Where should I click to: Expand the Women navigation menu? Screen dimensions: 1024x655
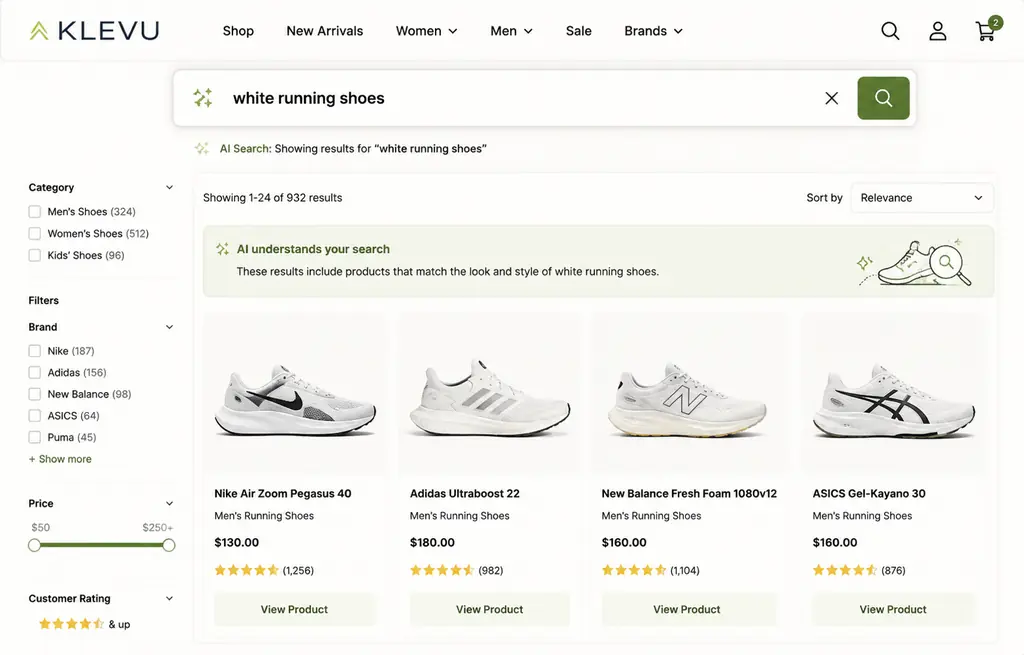pos(426,31)
